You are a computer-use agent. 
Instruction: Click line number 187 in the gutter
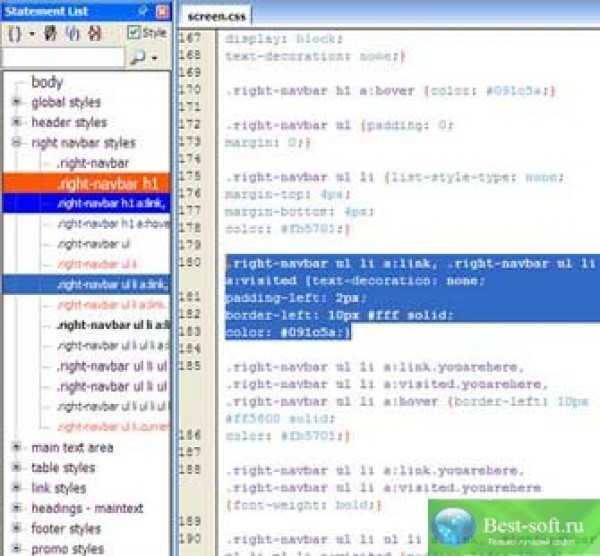[x=190, y=452]
